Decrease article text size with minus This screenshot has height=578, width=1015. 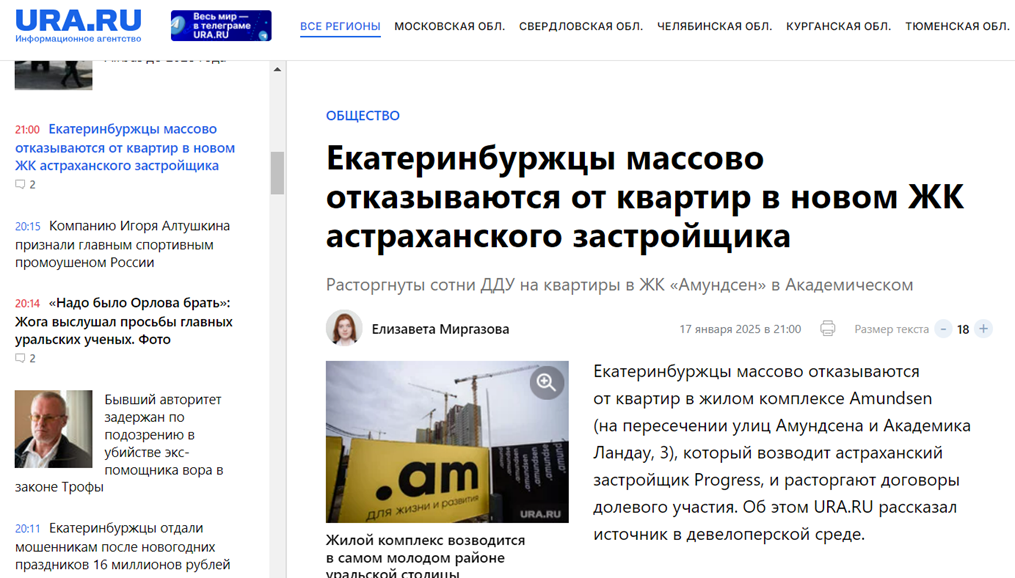(x=943, y=329)
